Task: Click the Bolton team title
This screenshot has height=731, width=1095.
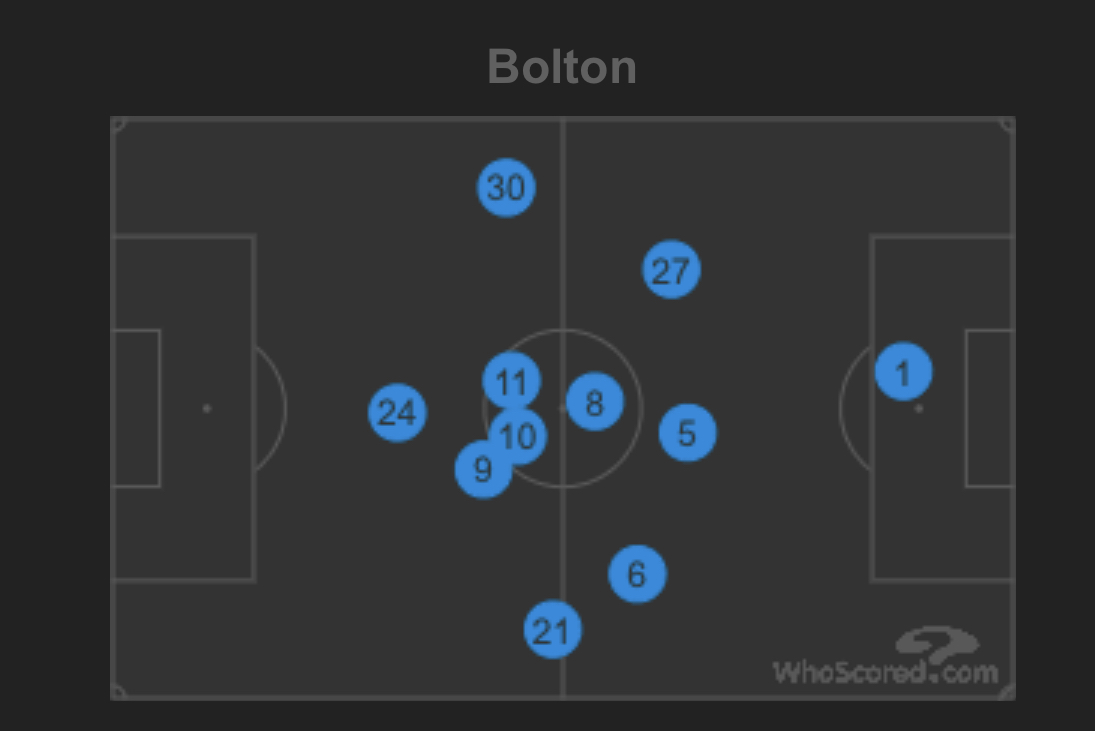Action: point(562,67)
